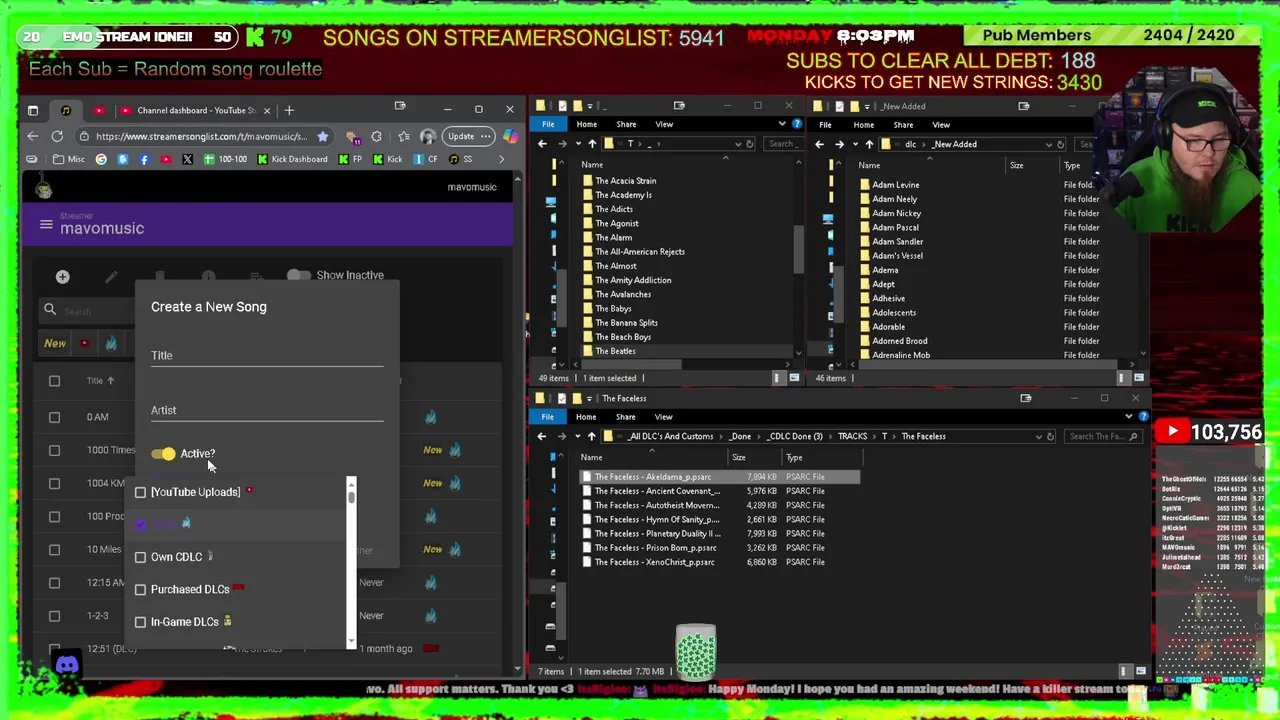1280x720 pixels.
Task: Refresh the _New Added folder address bar
Action: (1060, 144)
